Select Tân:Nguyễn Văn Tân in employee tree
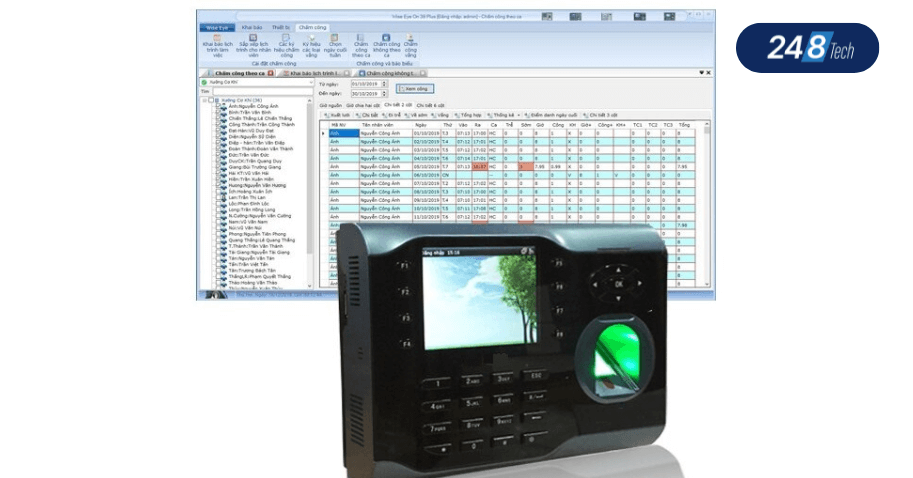913x478 pixels. (251, 258)
